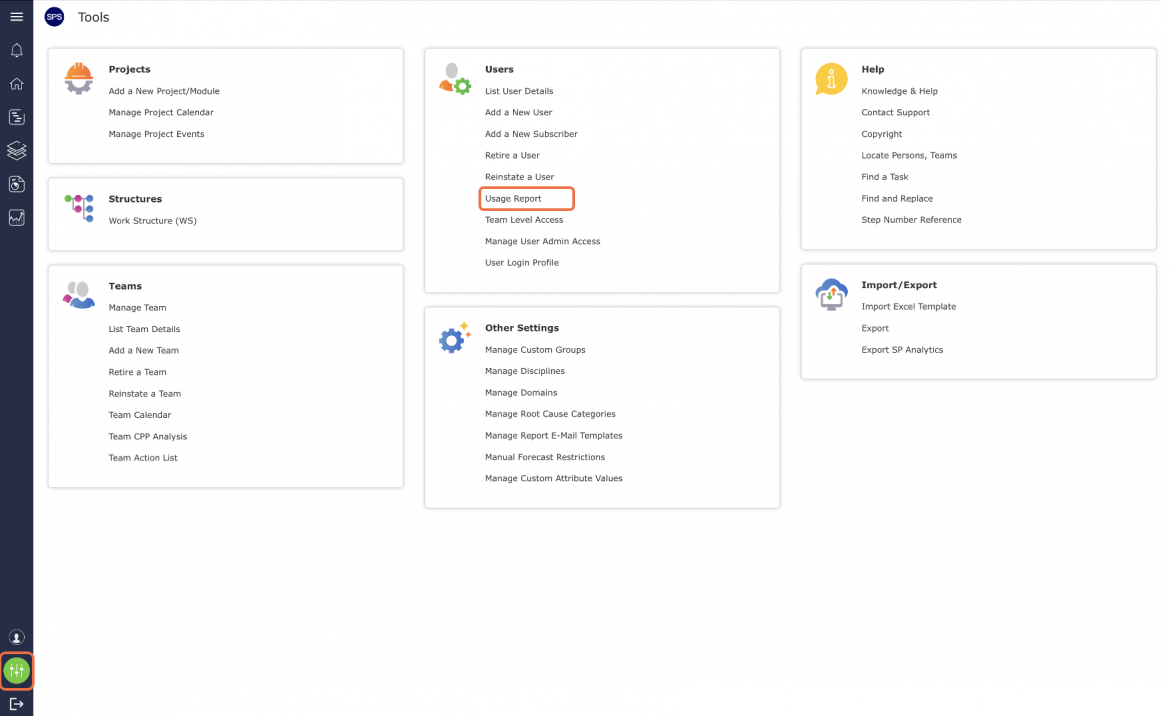Open Manage Project Events
The height and width of the screenshot is (716, 1170).
click(x=157, y=134)
